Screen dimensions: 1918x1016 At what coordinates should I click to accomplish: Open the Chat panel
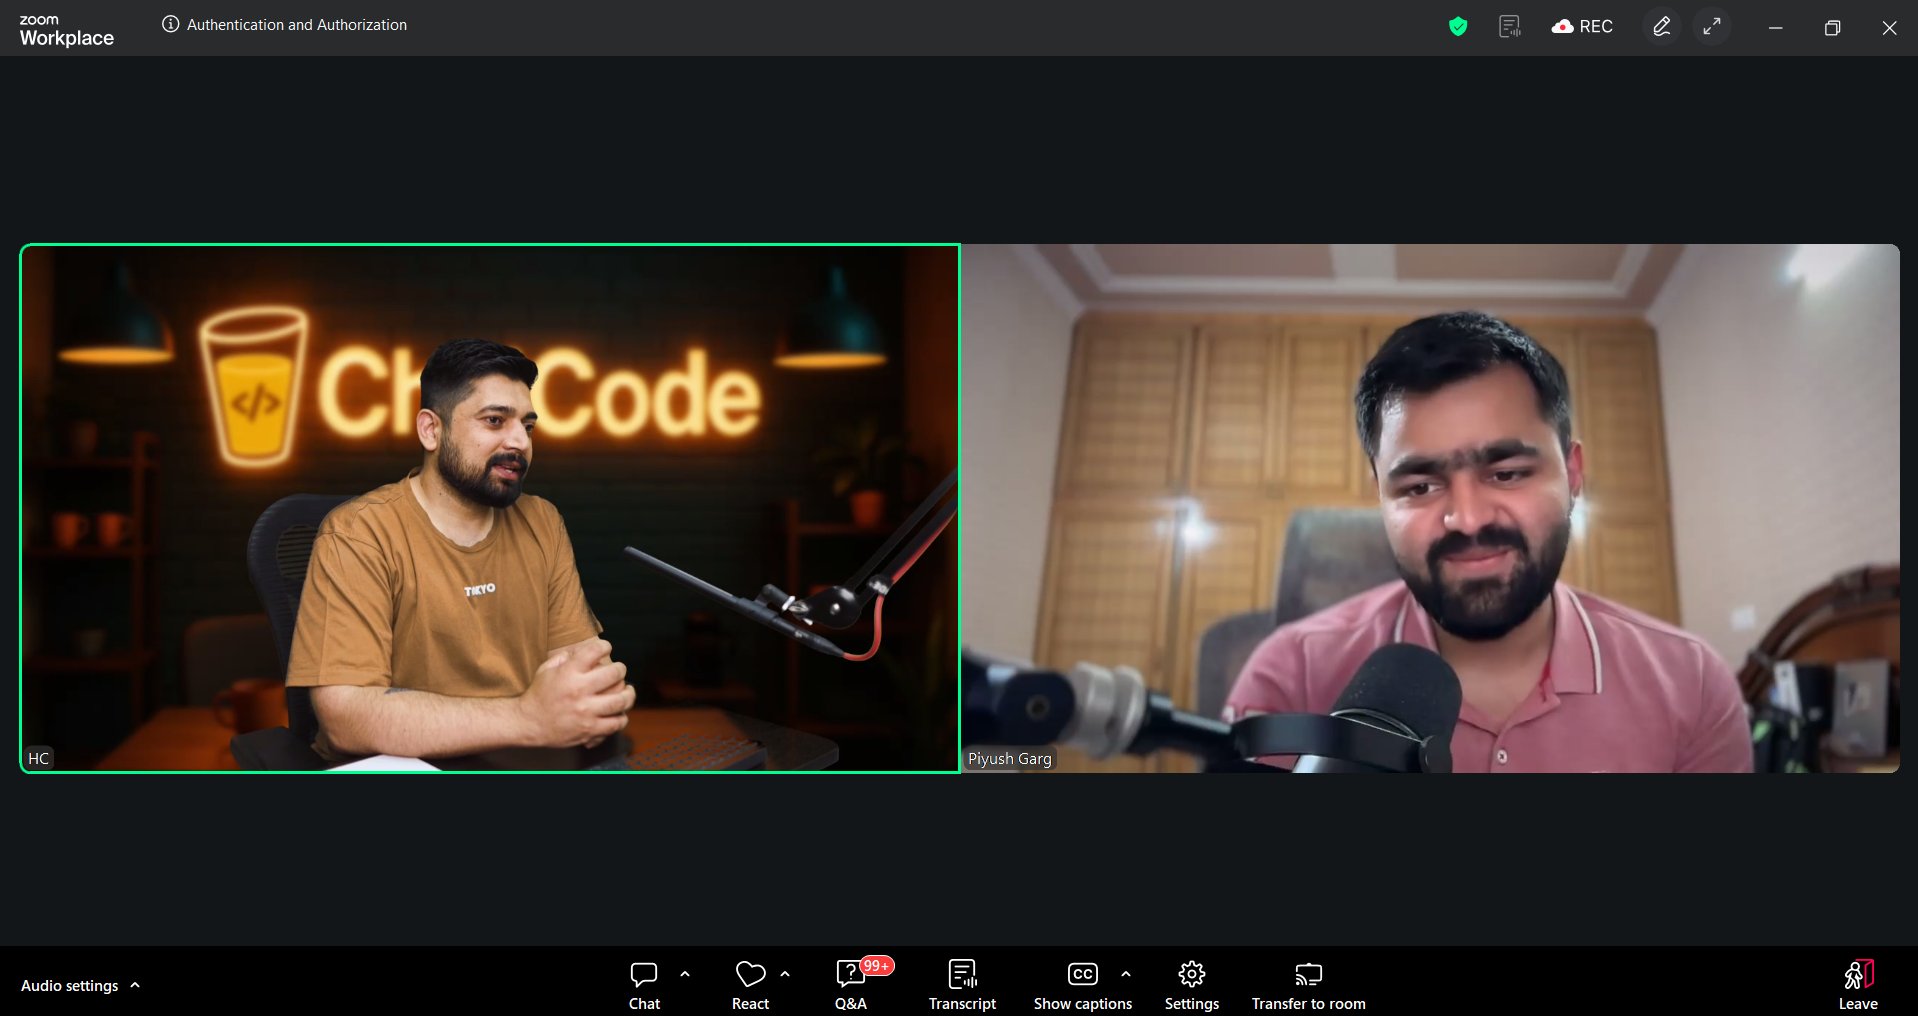coord(644,985)
